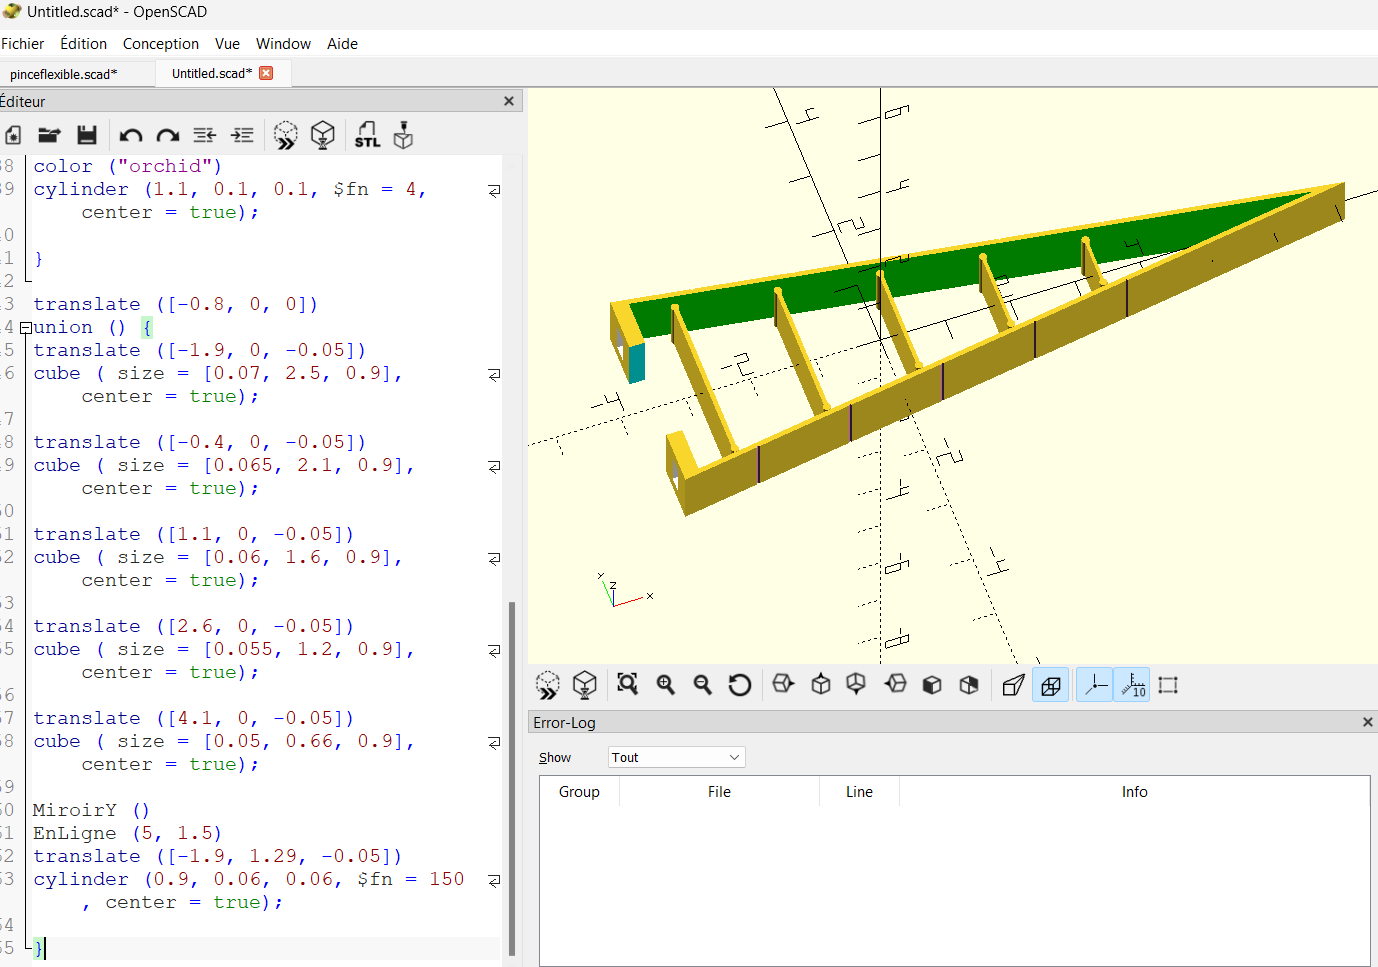The height and width of the screenshot is (967, 1378).
Task: Render the model from editor toolbar
Action: [322, 135]
